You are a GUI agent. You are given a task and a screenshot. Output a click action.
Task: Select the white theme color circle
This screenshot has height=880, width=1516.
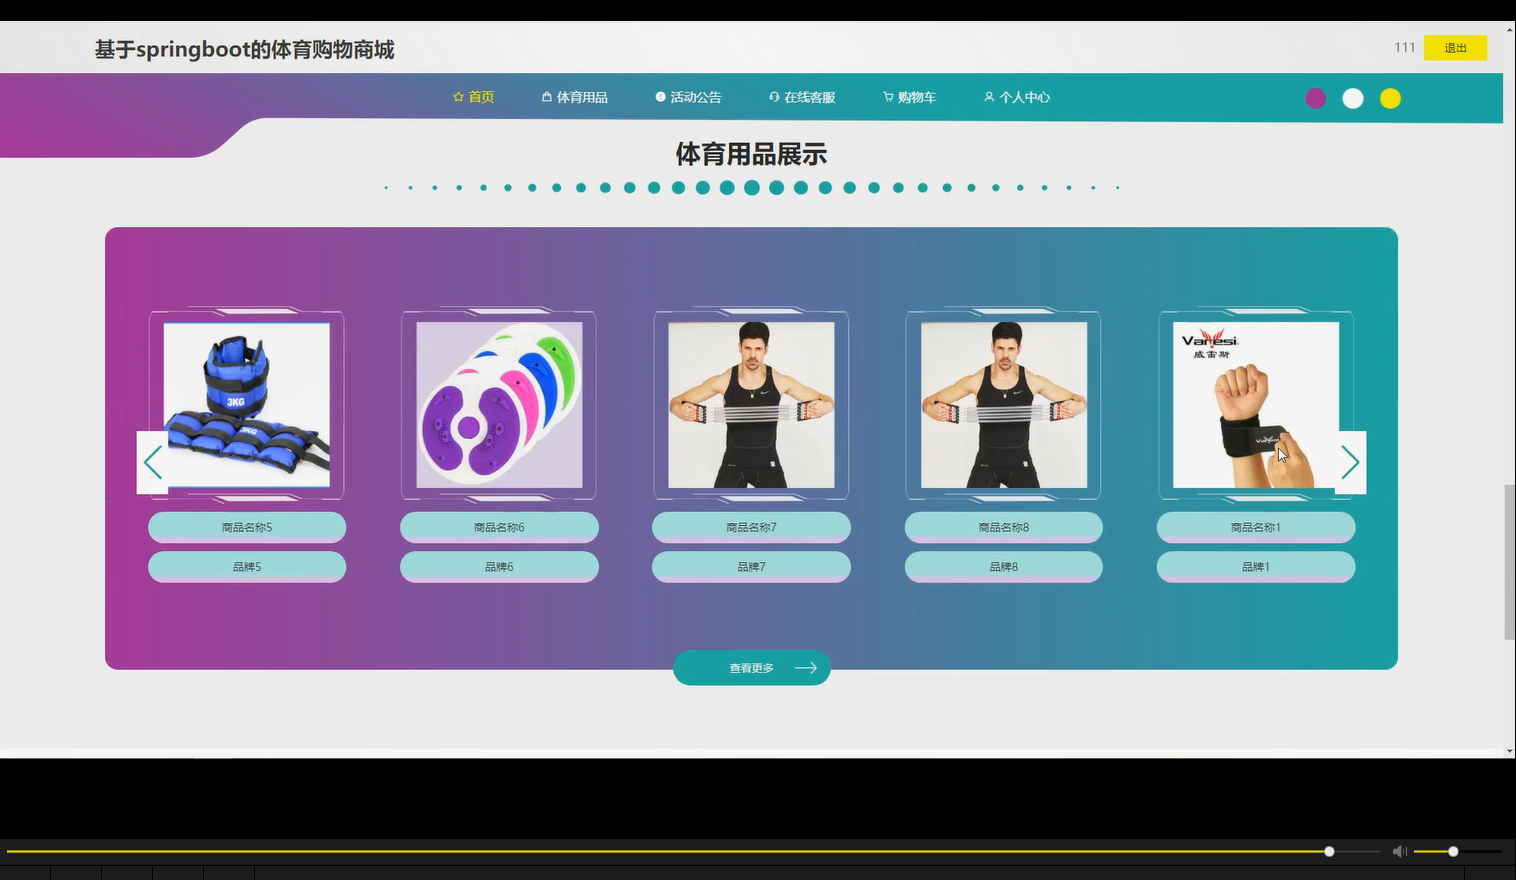[1352, 98]
